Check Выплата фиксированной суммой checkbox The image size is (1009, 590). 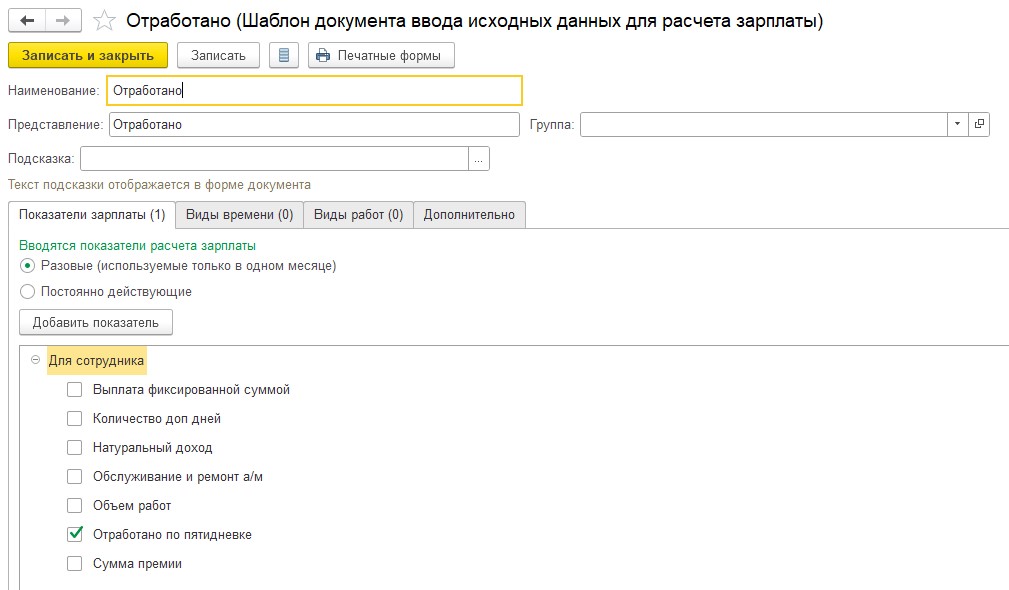click(75, 389)
